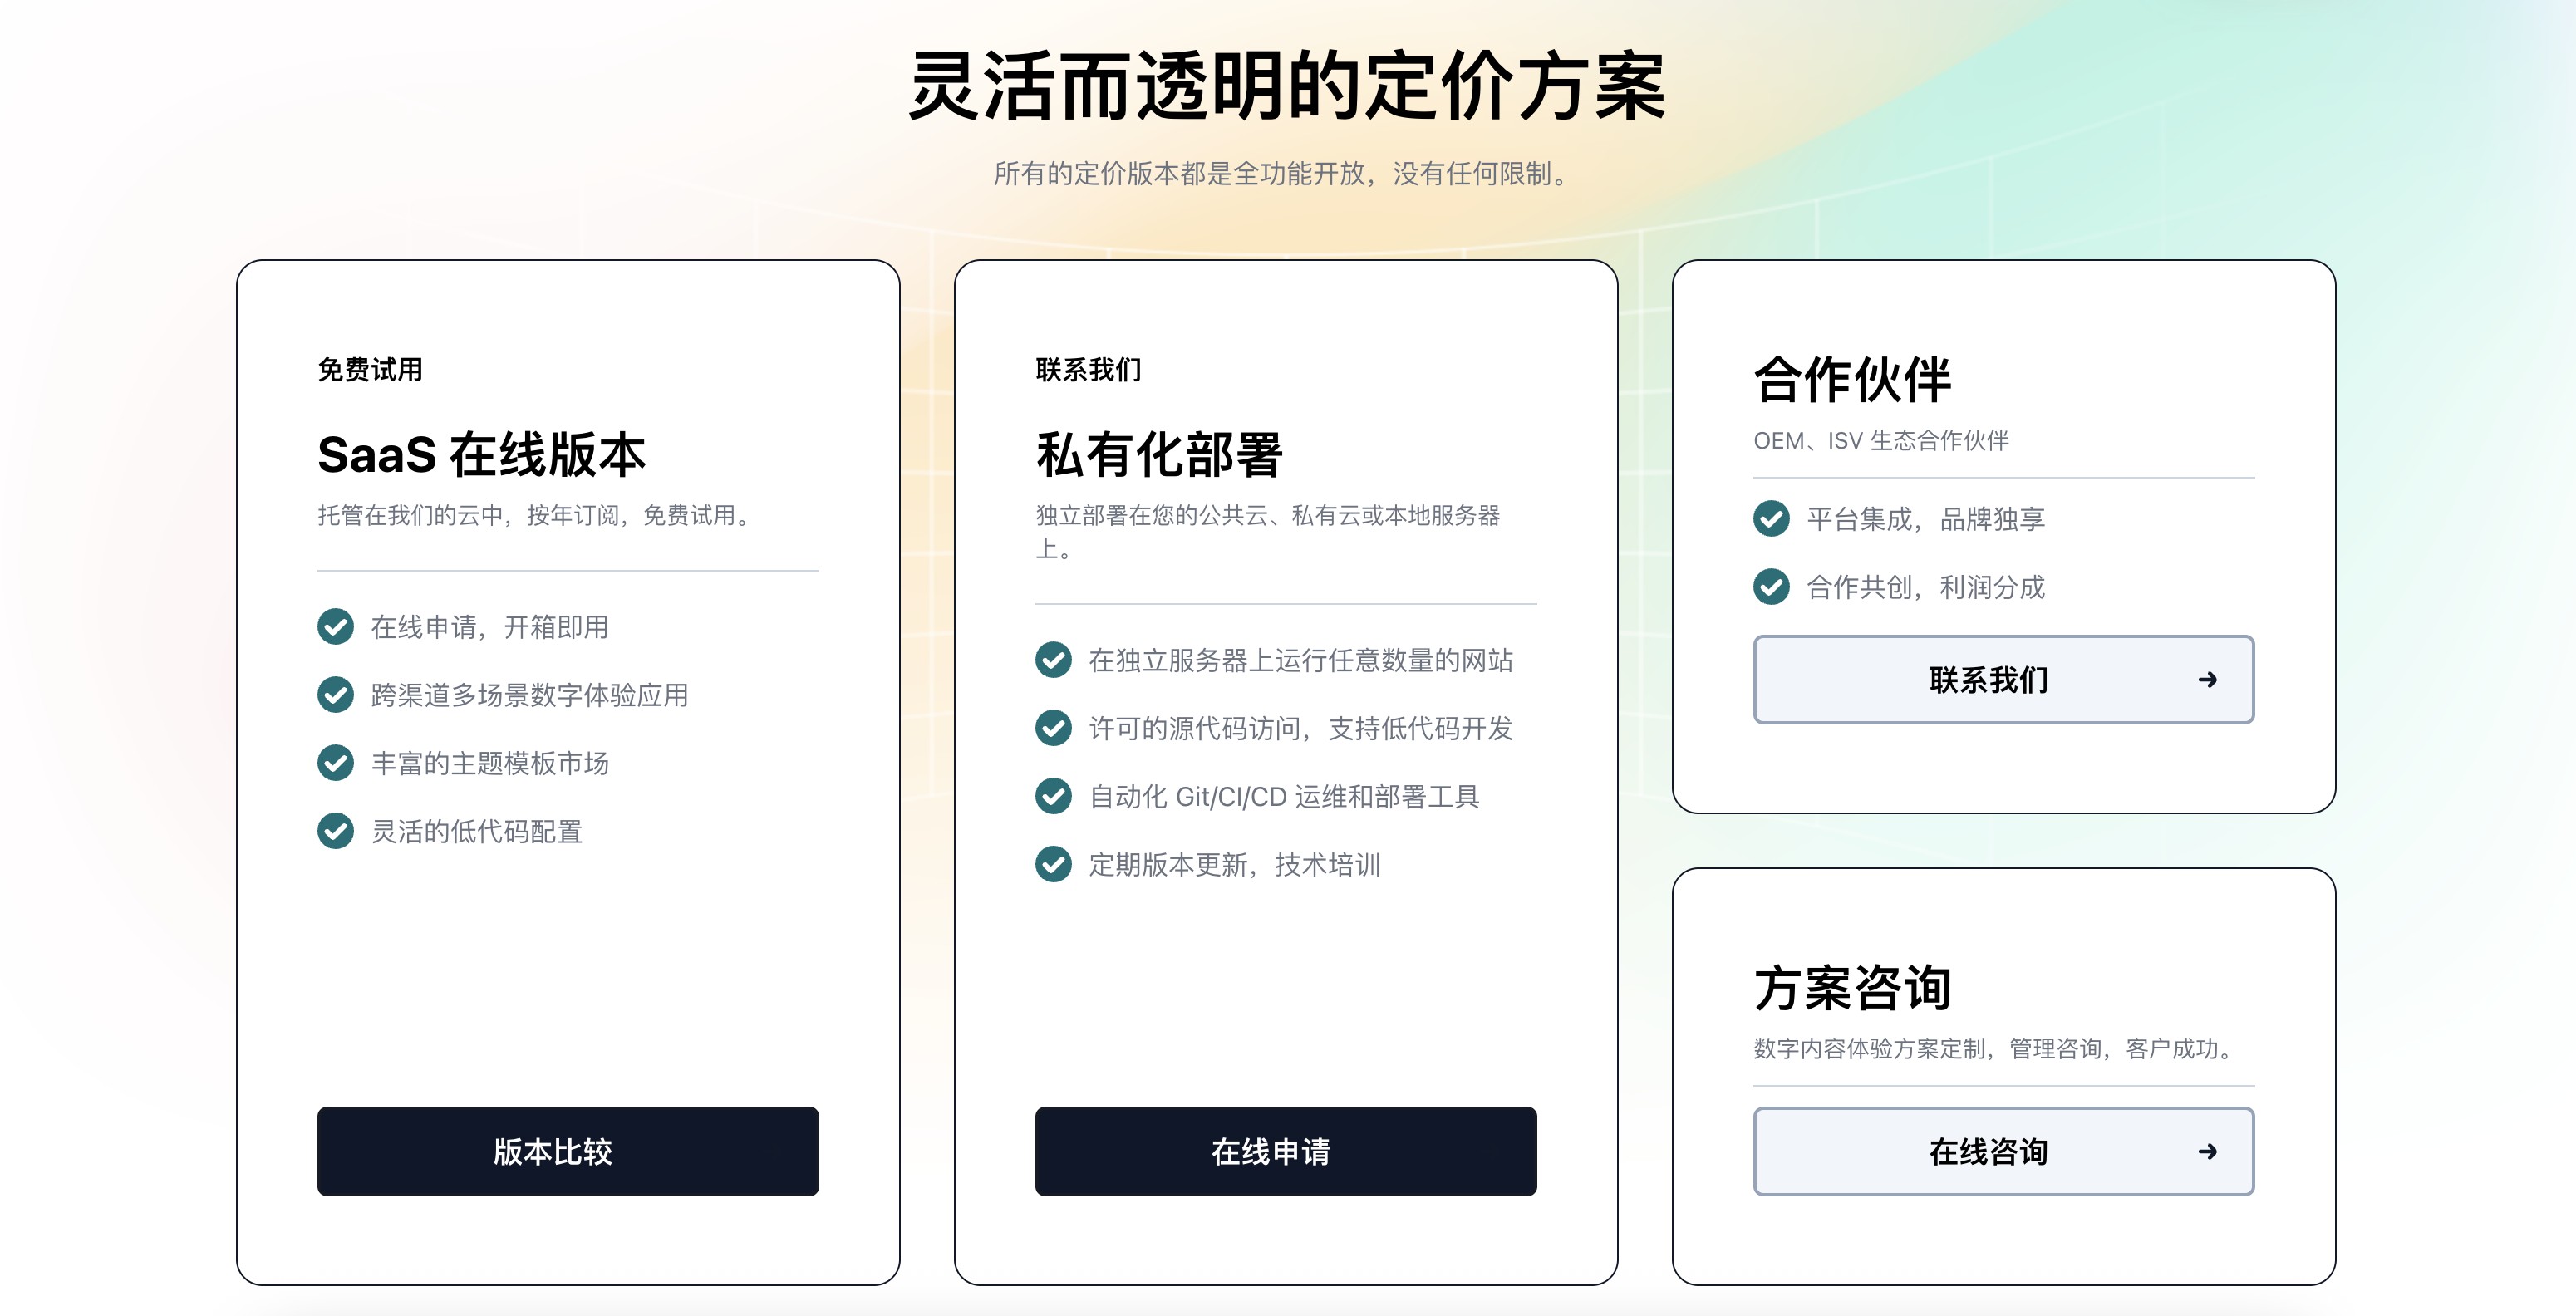2576x1316 pixels.
Task: Click checkmark icon beside 丰富的主题模板市场
Action: pyautogui.click(x=335, y=763)
